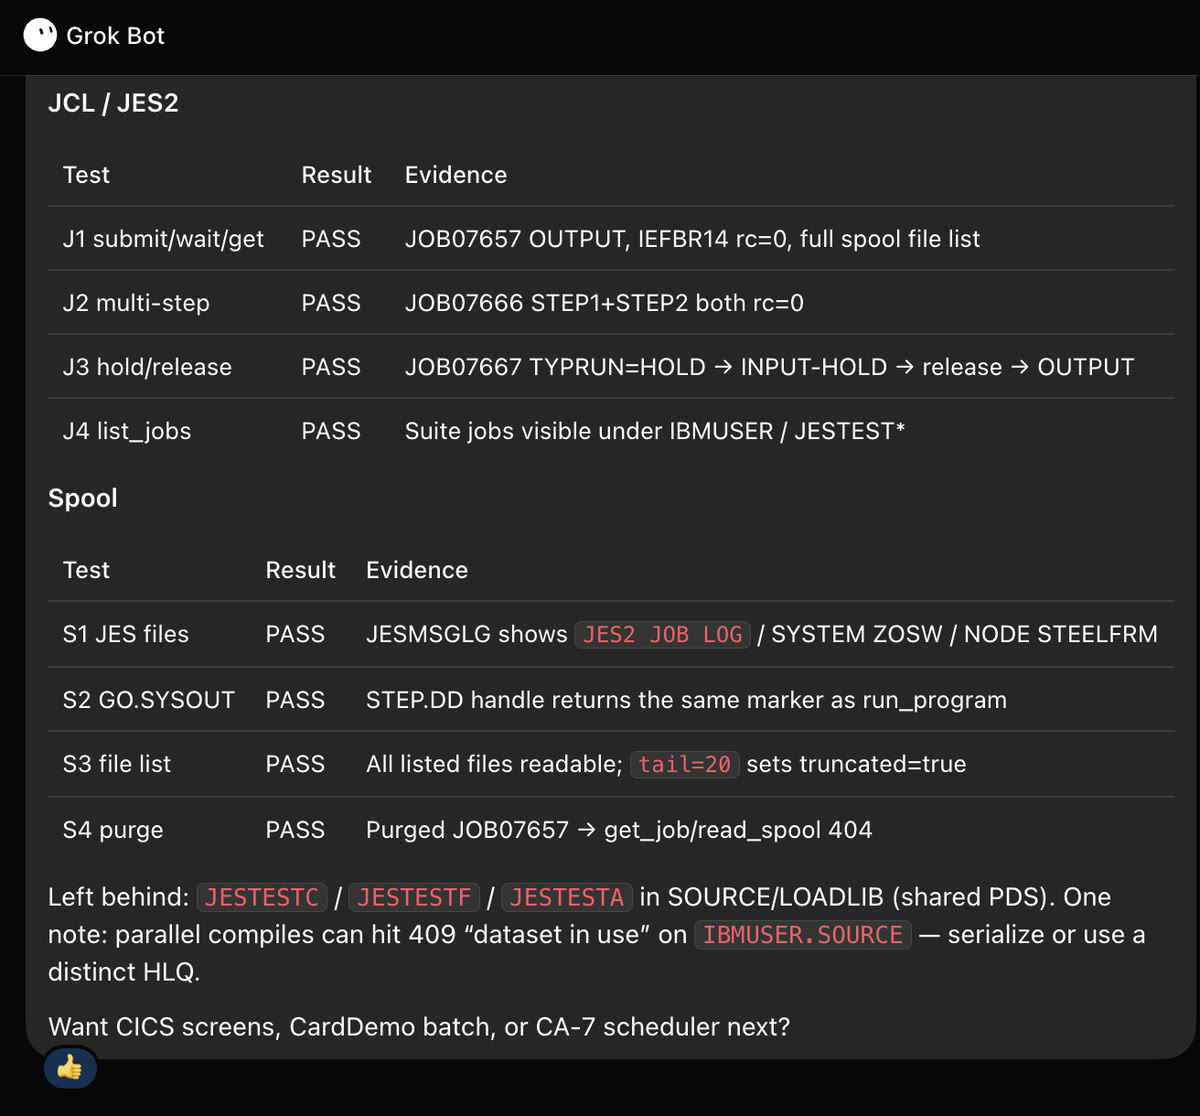Click the PASS result for S1 JES files
The width and height of the screenshot is (1200, 1116).
click(295, 634)
